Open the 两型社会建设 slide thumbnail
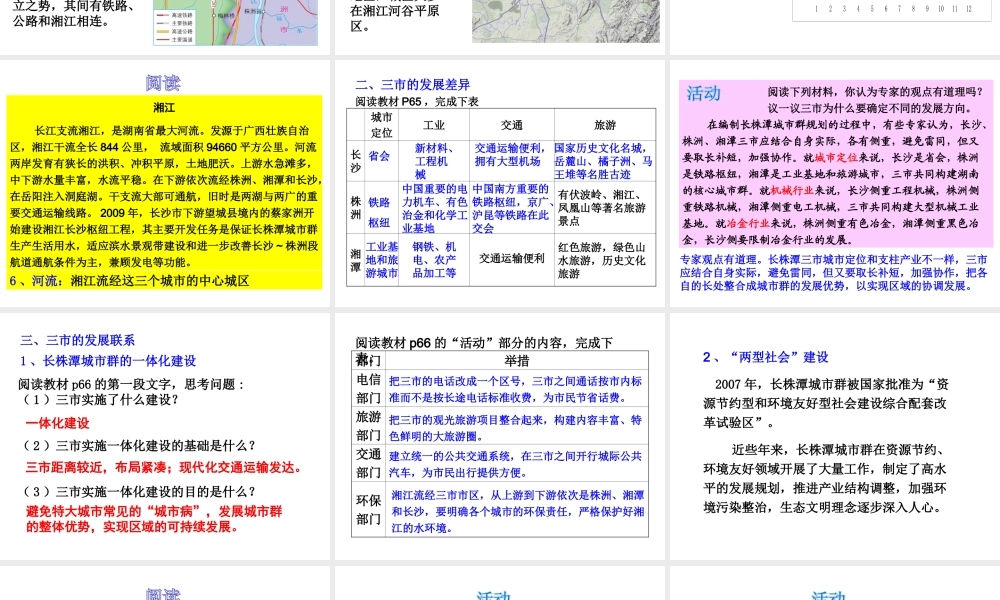The image size is (1000, 600). click(x=835, y=436)
